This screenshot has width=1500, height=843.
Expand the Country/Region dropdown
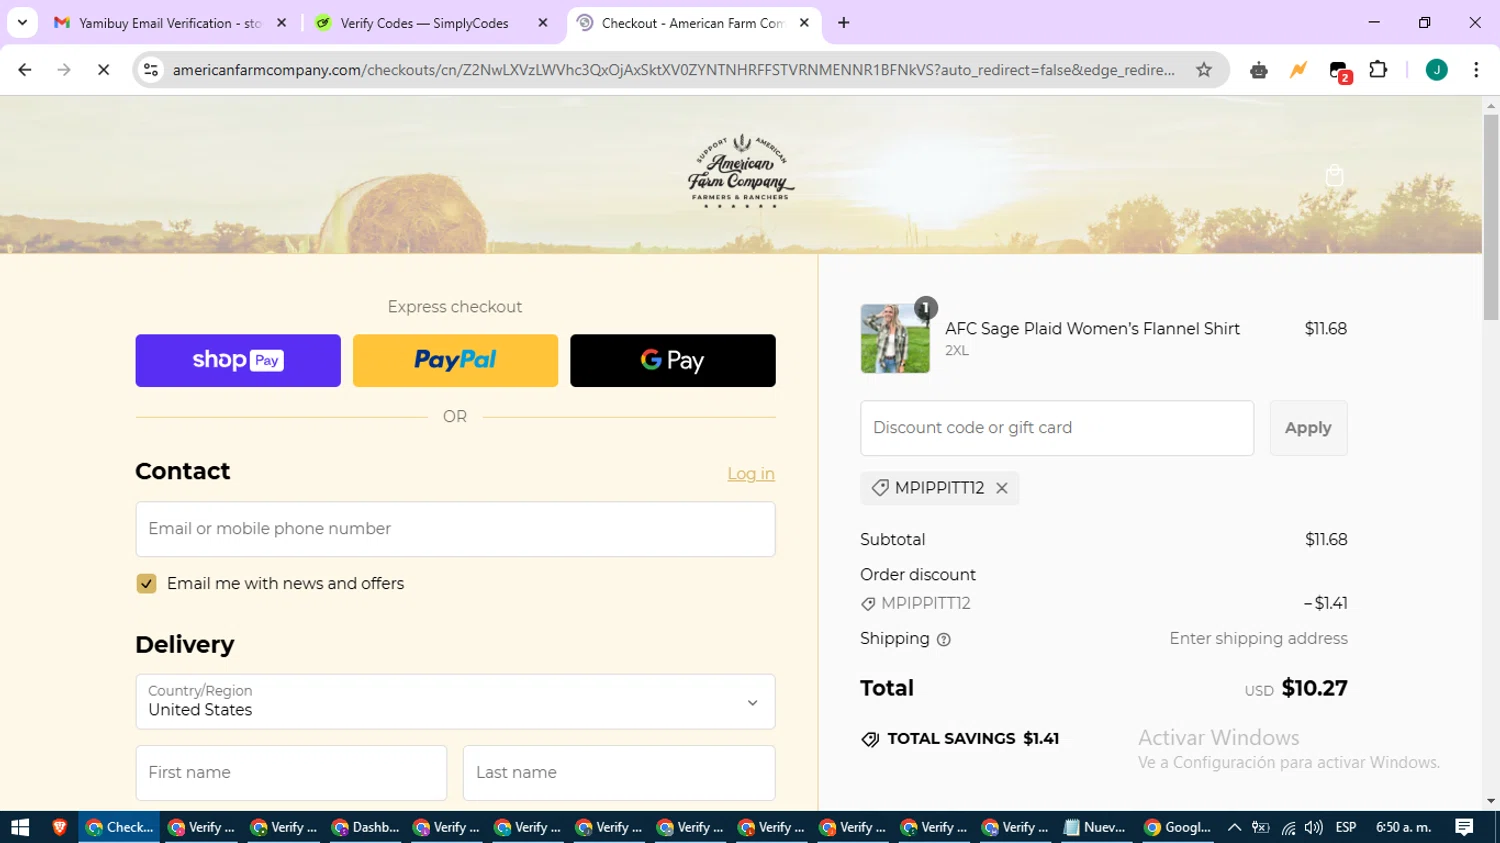[x=455, y=701]
